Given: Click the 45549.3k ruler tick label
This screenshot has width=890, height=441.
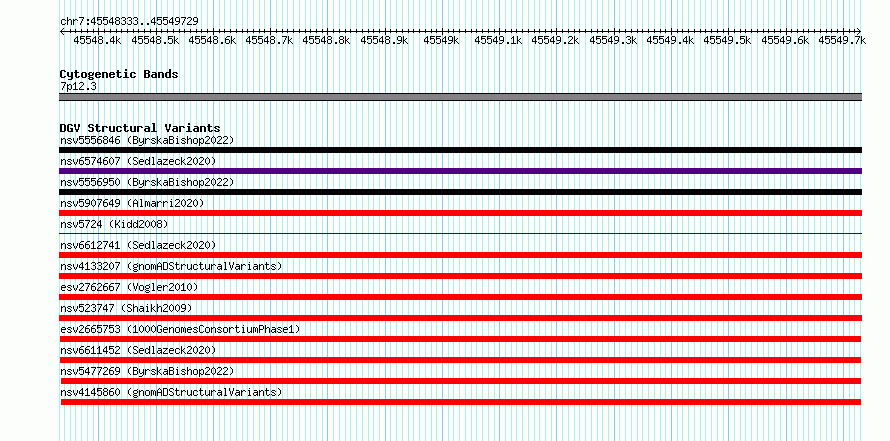Looking at the screenshot, I should tap(613, 40).
